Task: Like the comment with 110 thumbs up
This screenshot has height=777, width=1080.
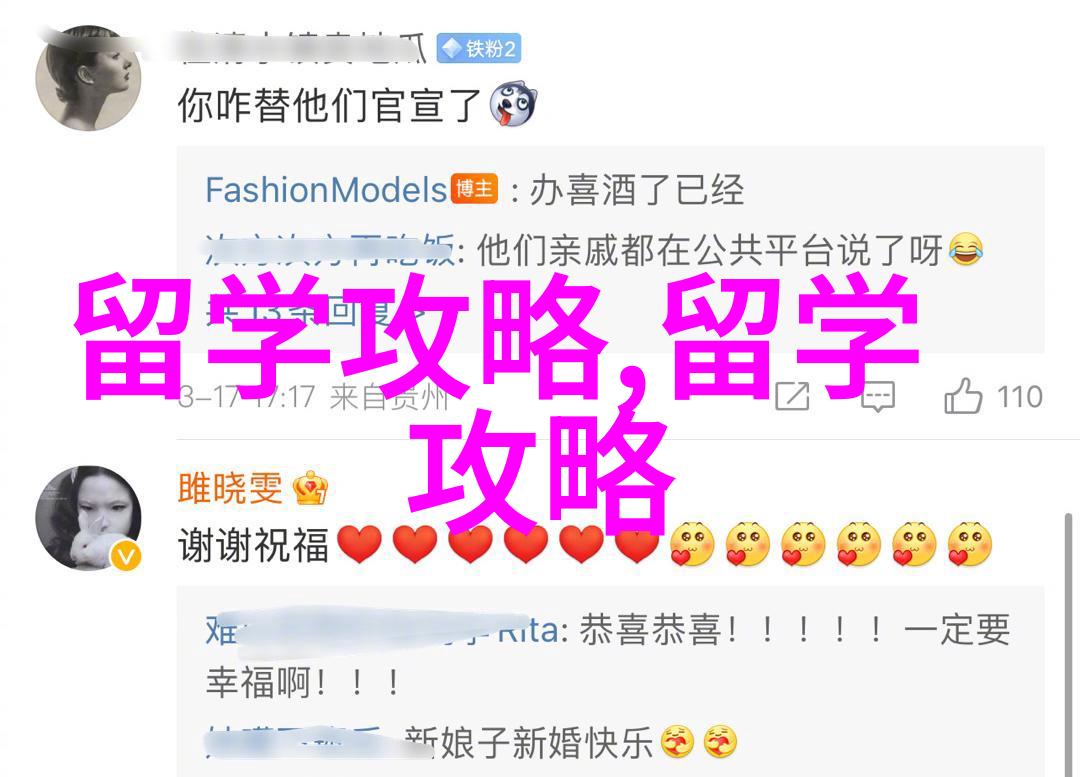Action: 962,396
